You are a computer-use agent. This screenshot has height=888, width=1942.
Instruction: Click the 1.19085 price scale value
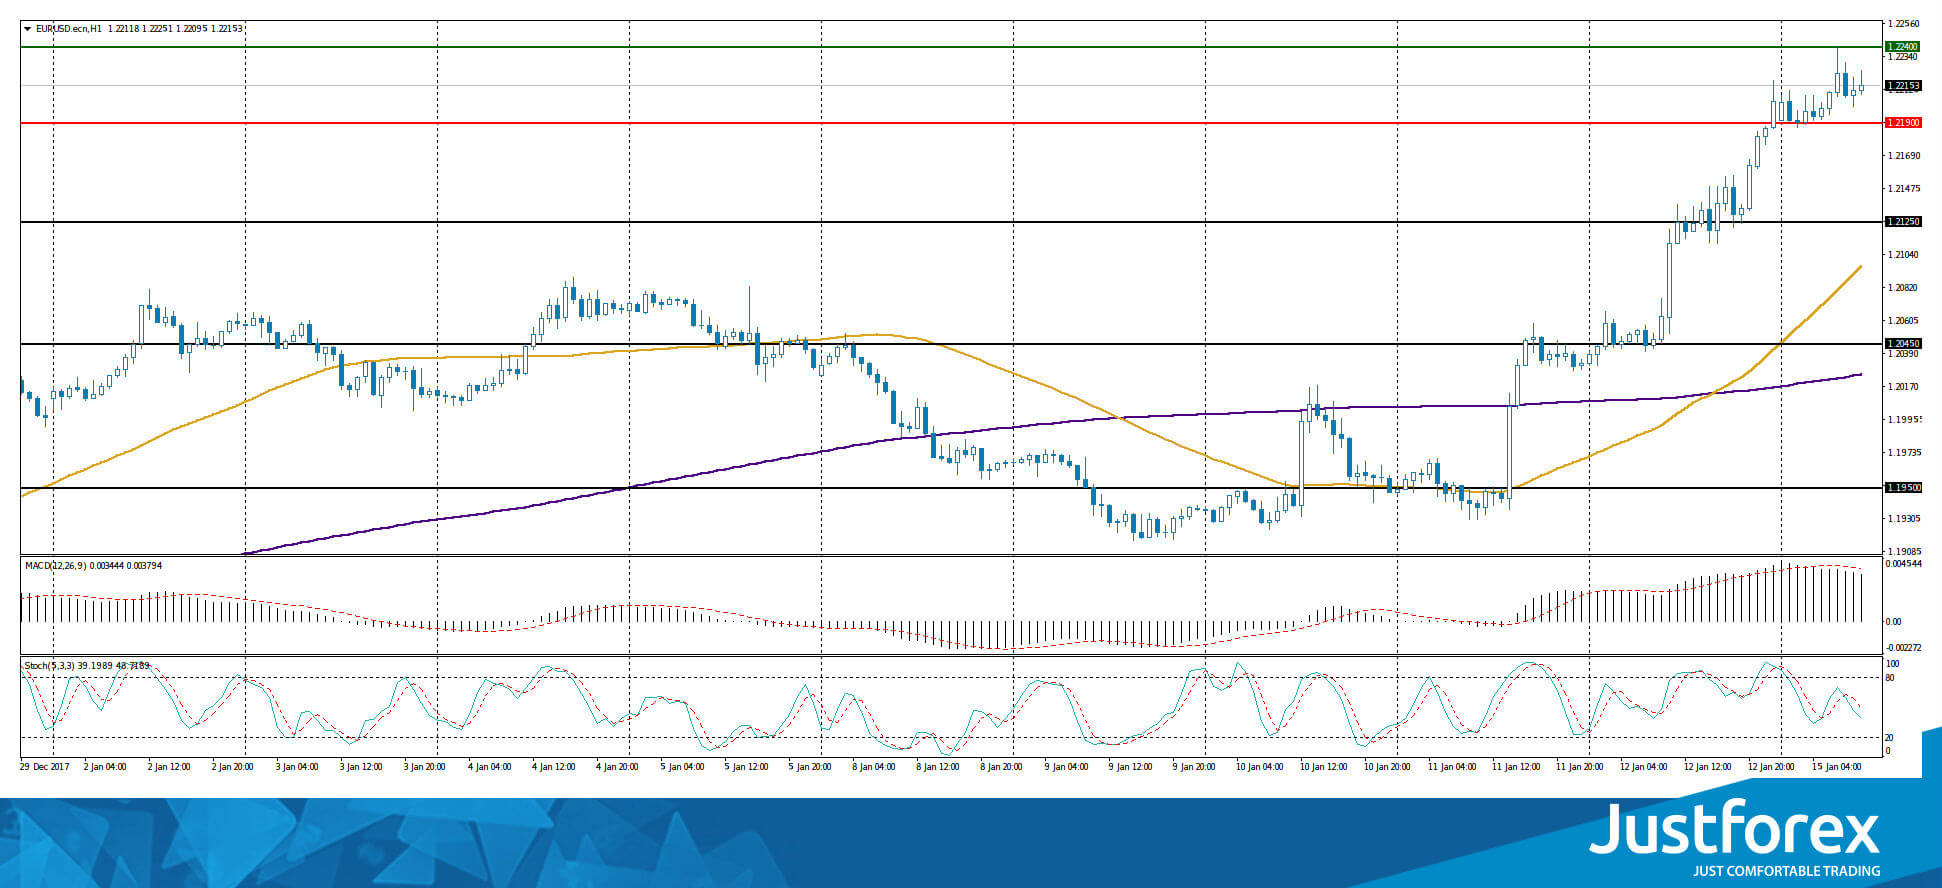point(1904,551)
